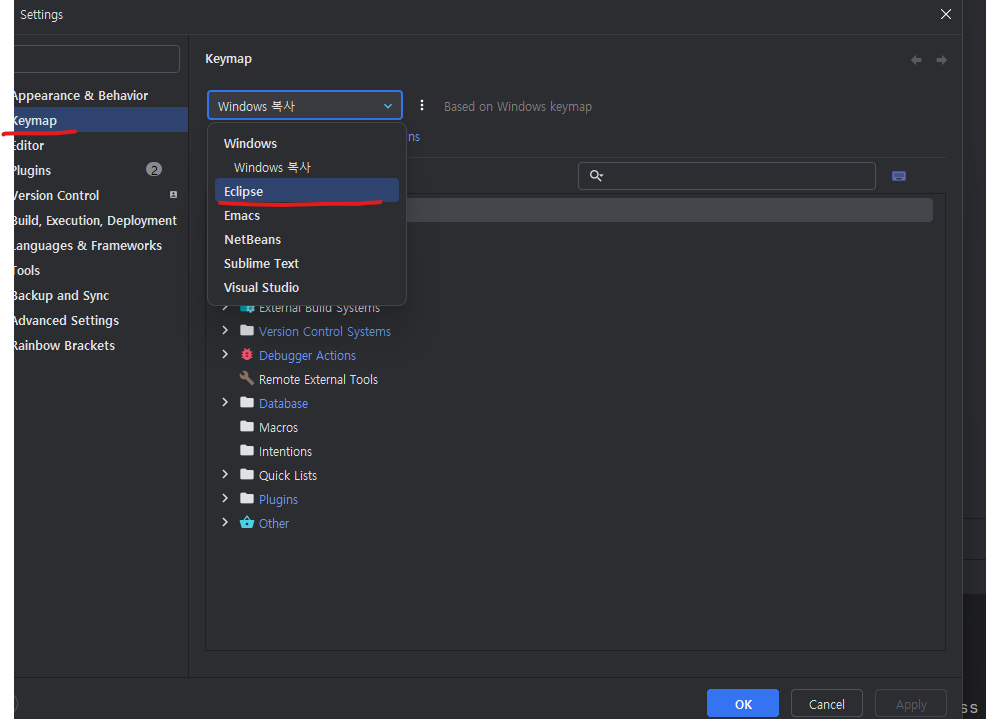Open the keymap actions three-dot menu

tap(421, 106)
